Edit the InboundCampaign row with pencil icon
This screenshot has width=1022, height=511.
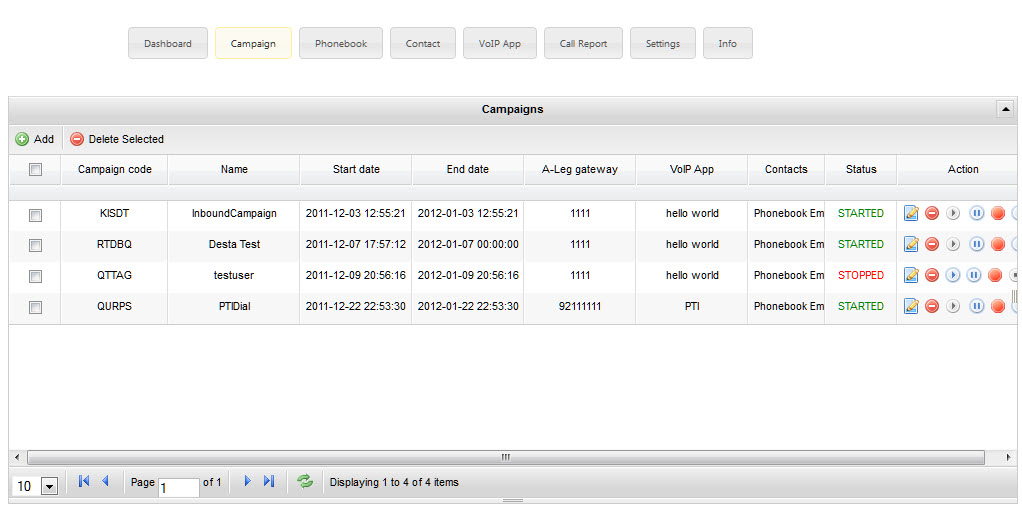point(911,213)
